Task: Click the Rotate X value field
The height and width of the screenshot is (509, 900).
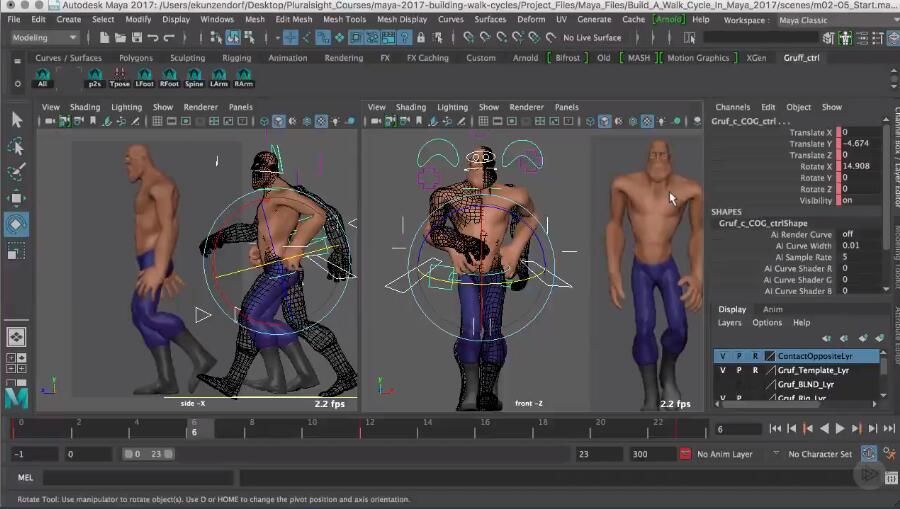Action: (x=858, y=166)
